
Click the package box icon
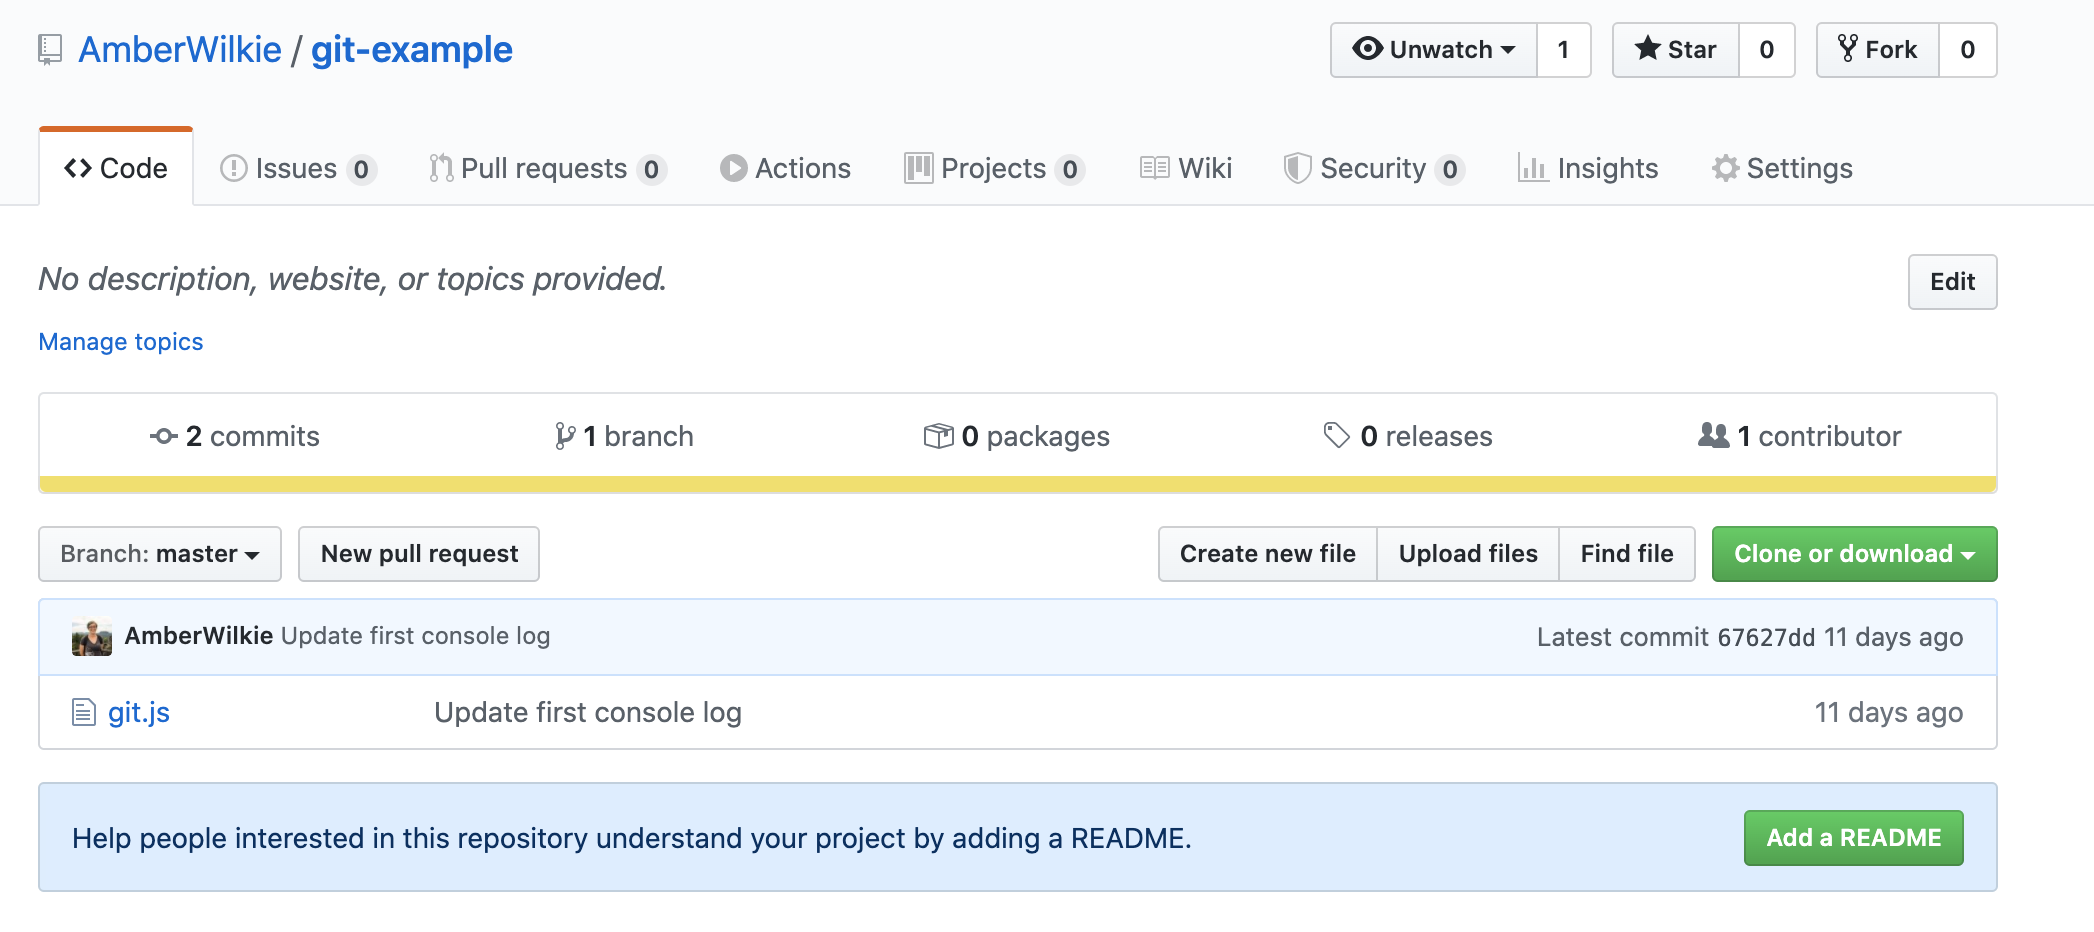pos(938,437)
